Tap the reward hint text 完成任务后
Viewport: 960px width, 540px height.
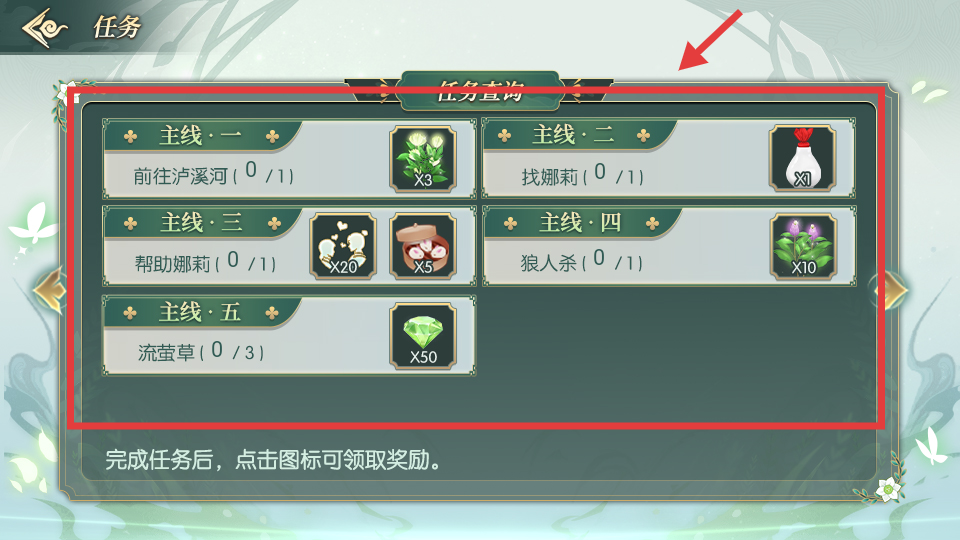(158, 460)
